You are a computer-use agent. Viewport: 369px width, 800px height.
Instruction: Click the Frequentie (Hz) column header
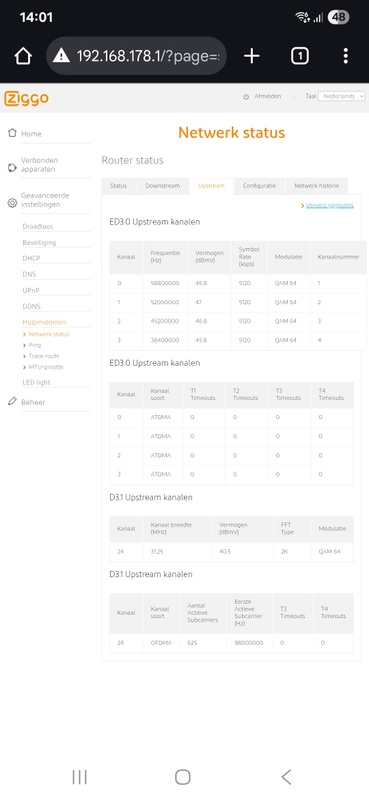click(165, 257)
